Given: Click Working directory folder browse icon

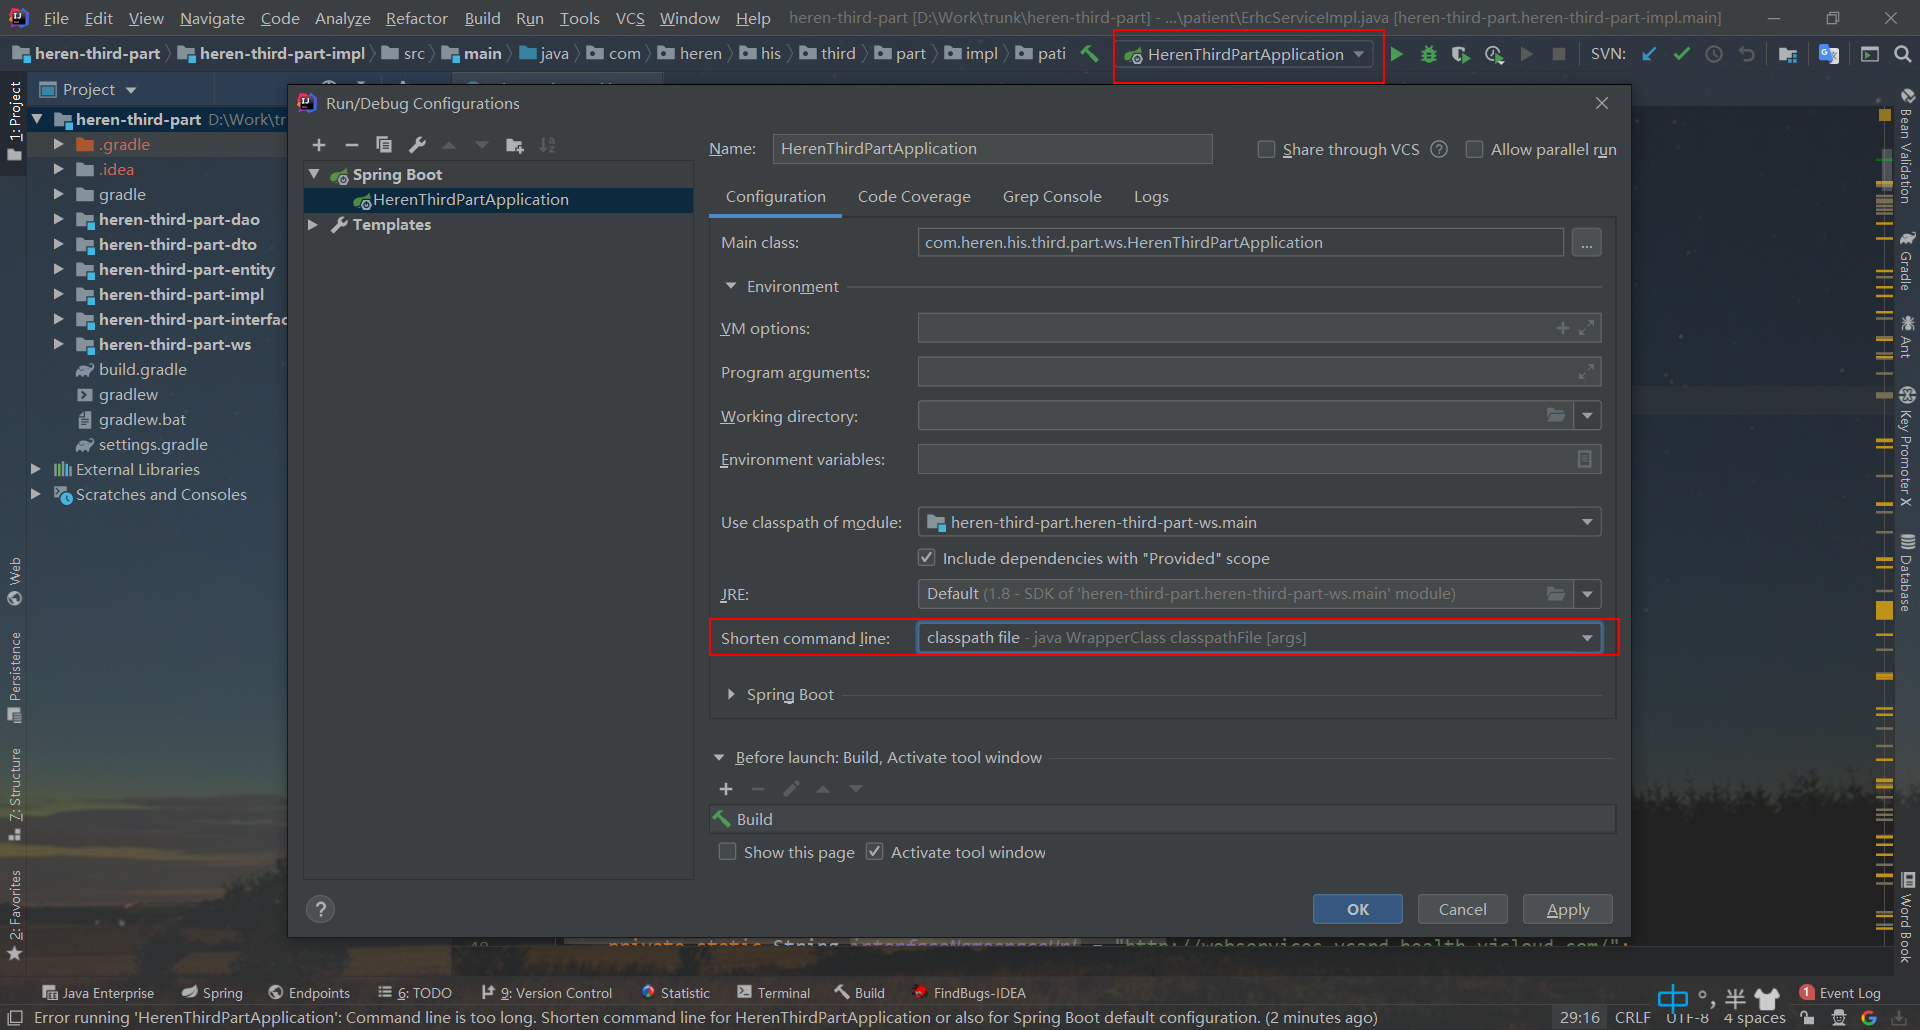Looking at the screenshot, I should tap(1556, 415).
